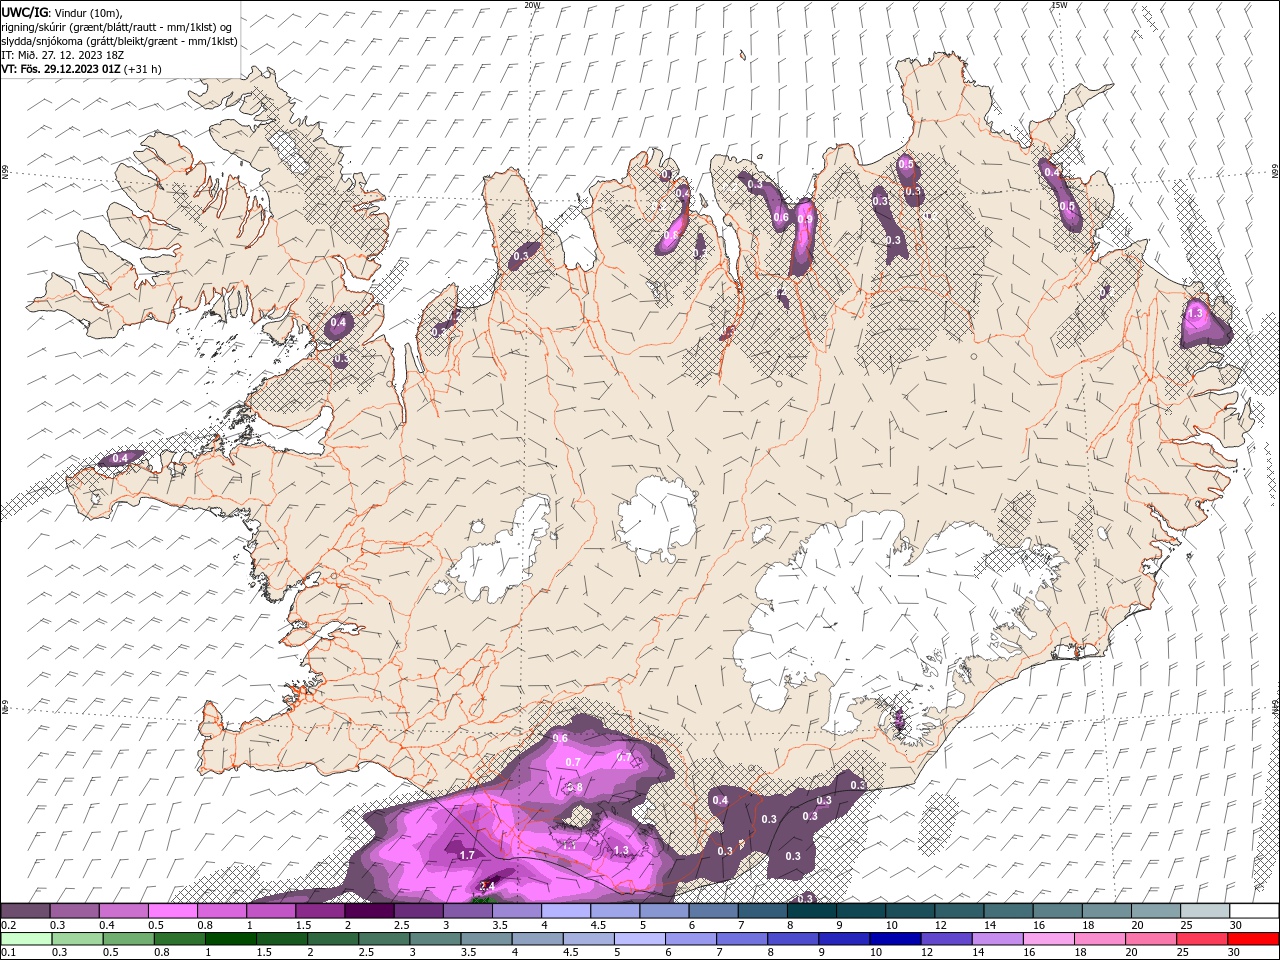Viewport: 1280px width, 960px height.
Task: Pick the pure red 30 swatch in lower legend
Action: coord(1253,939)
